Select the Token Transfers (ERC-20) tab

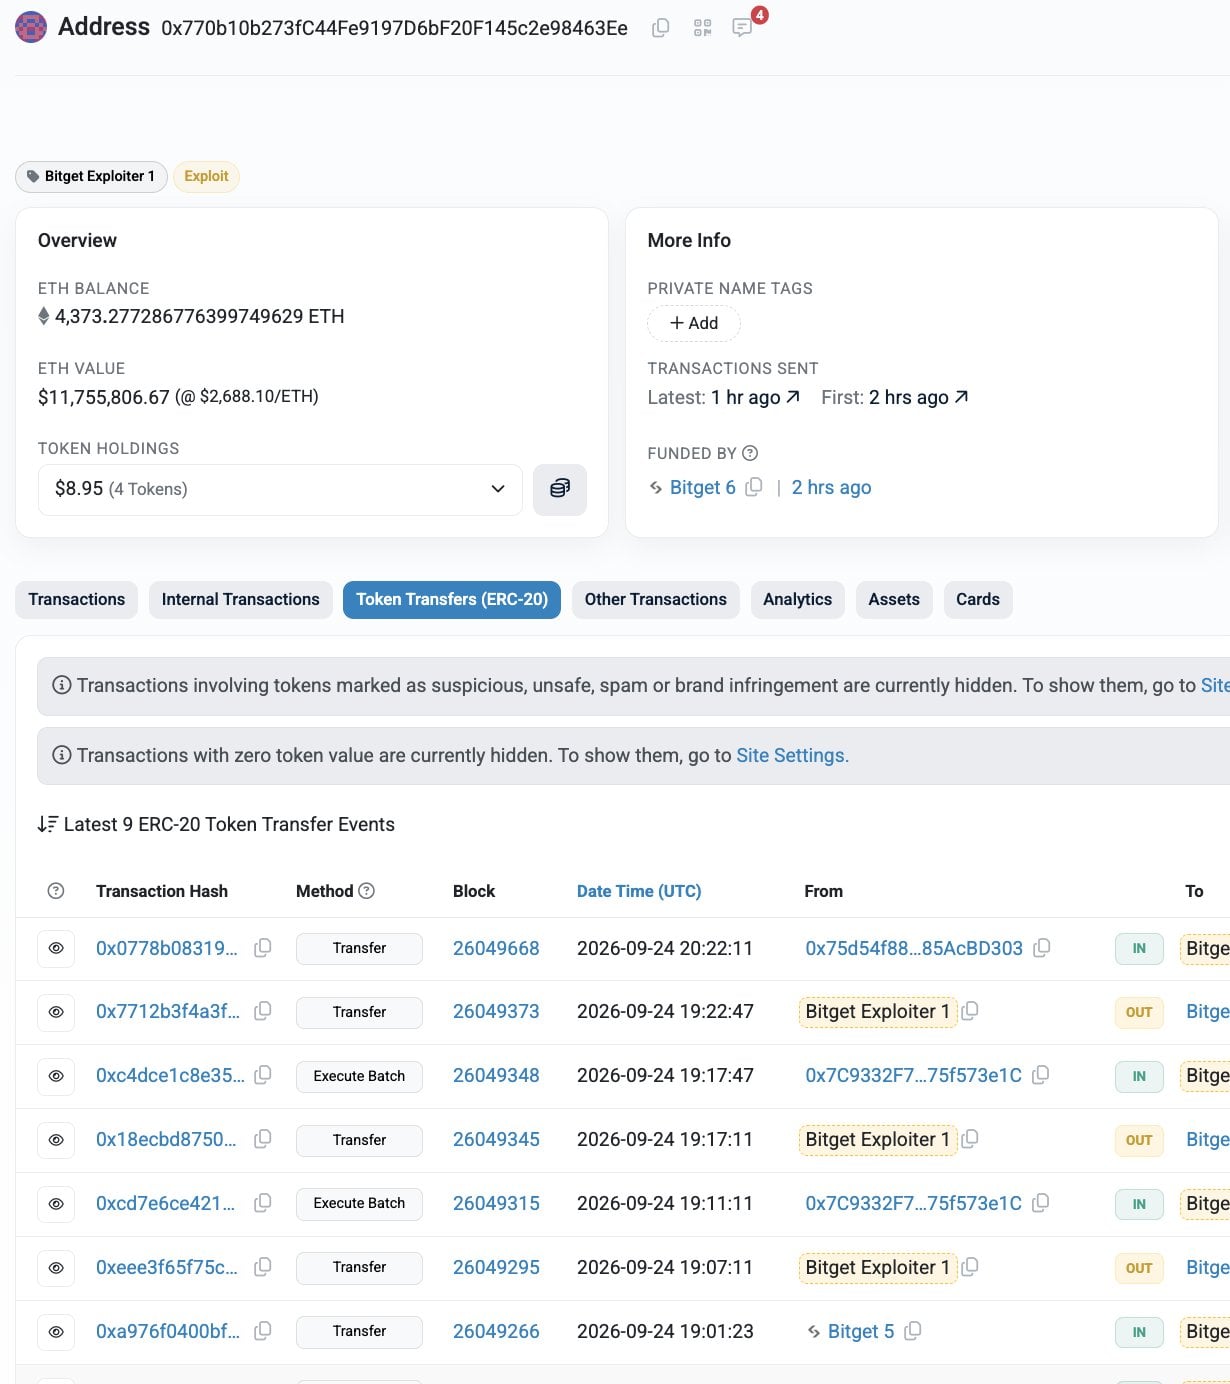point(452,599)
